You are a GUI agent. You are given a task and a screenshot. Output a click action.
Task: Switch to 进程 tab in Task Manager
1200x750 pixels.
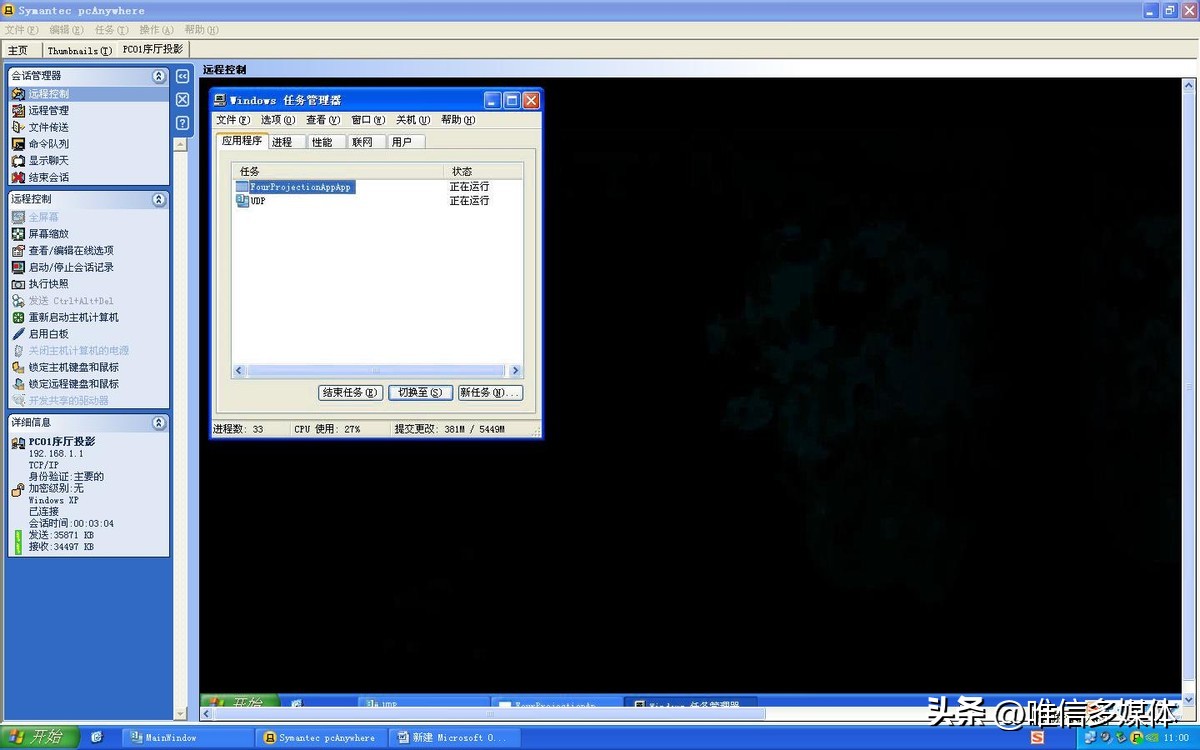tap(282, 142)
